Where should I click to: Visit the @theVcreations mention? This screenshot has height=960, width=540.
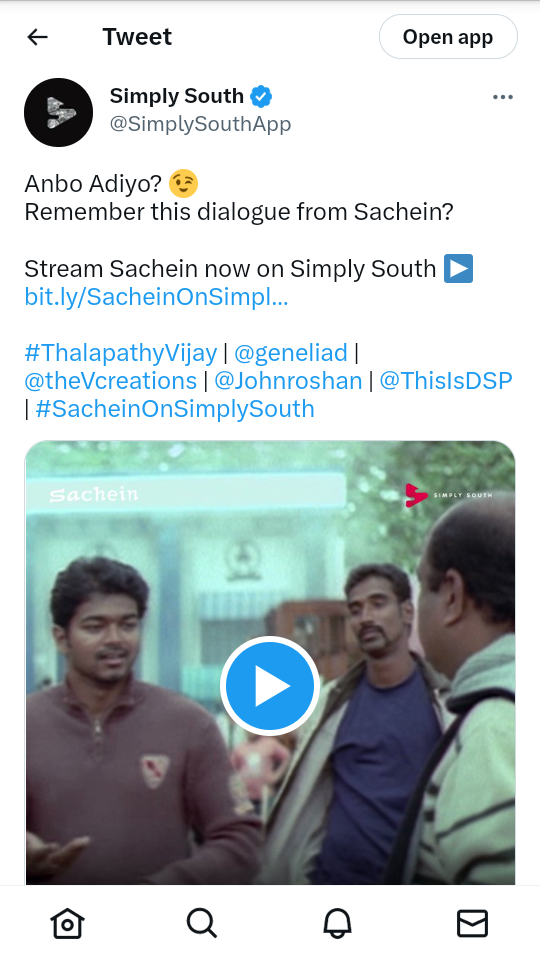click(111, 381)
